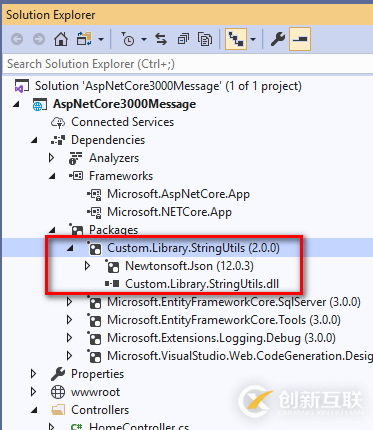Click the Microsoft.NETCore.App framework icon
The height and width of the screenshot is (430, 373).
[94, 212]
